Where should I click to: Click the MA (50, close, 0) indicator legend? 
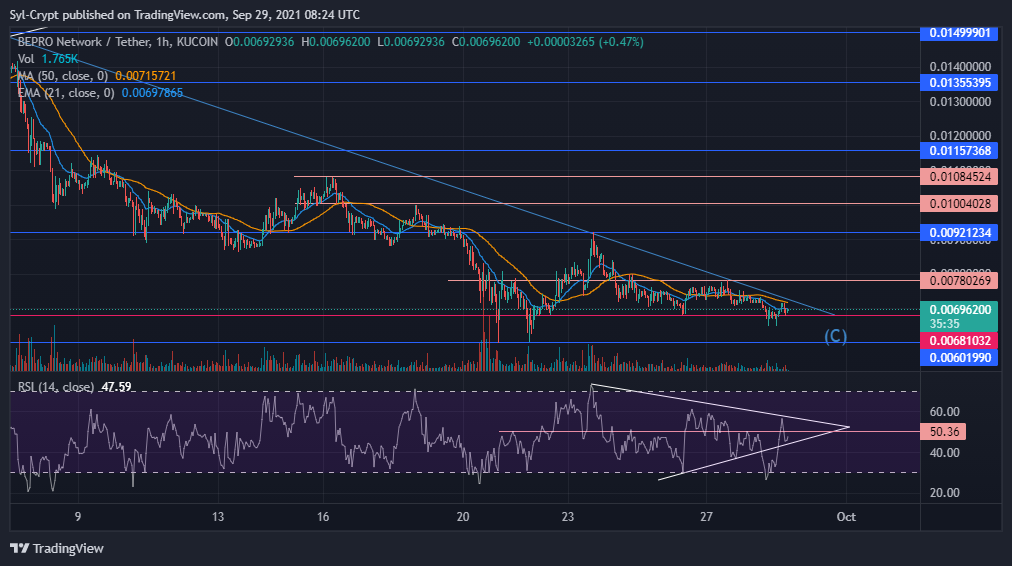[x=63, y=76]
